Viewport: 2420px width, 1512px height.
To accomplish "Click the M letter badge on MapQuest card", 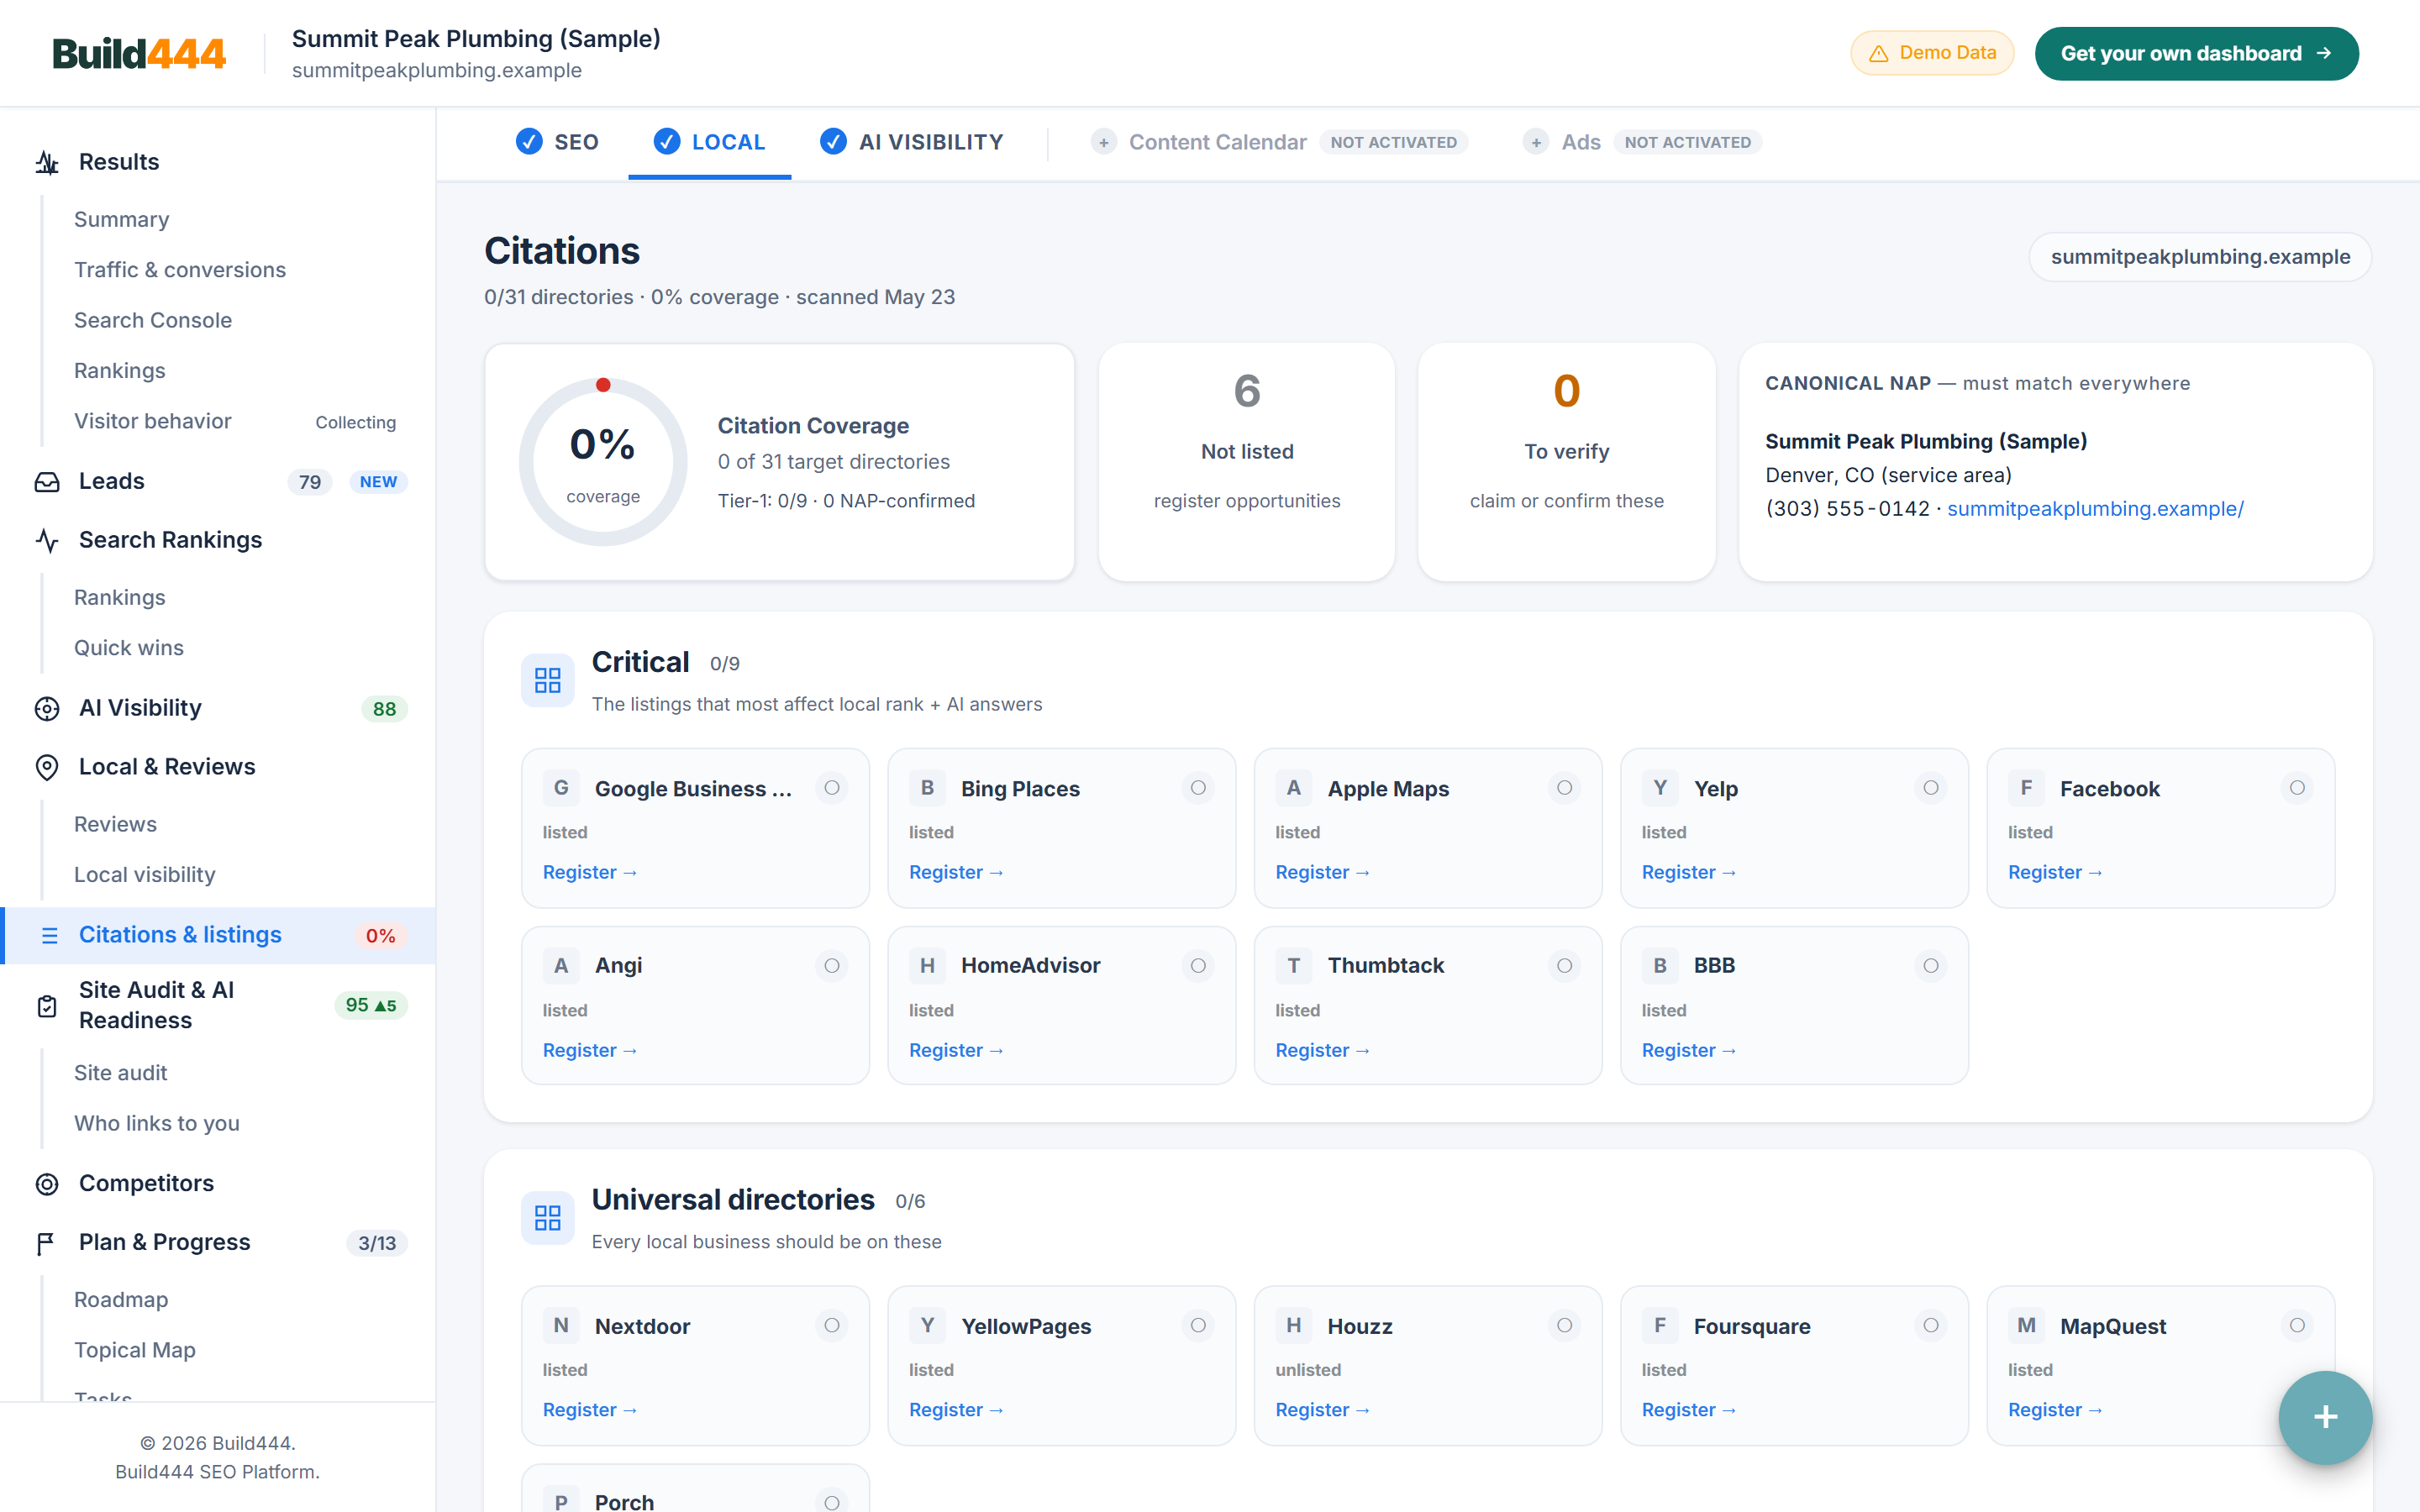I will point(2026,1326).
